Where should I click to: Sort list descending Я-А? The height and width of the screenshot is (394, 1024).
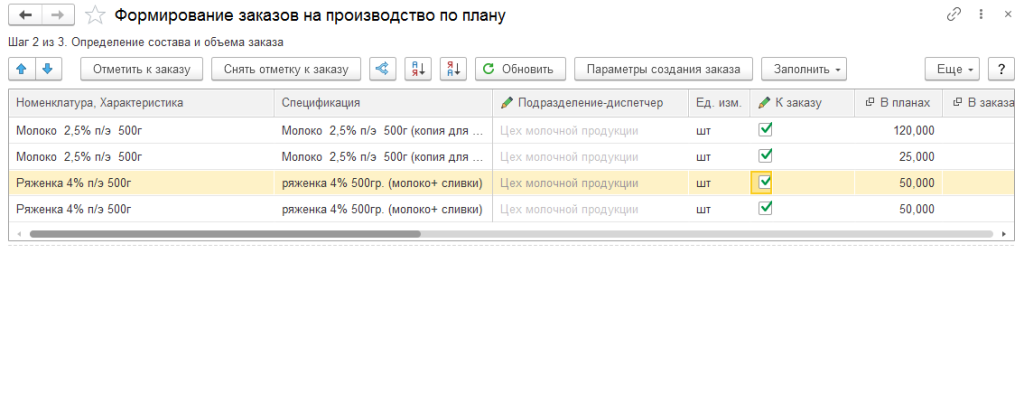(x=453, y=69)
